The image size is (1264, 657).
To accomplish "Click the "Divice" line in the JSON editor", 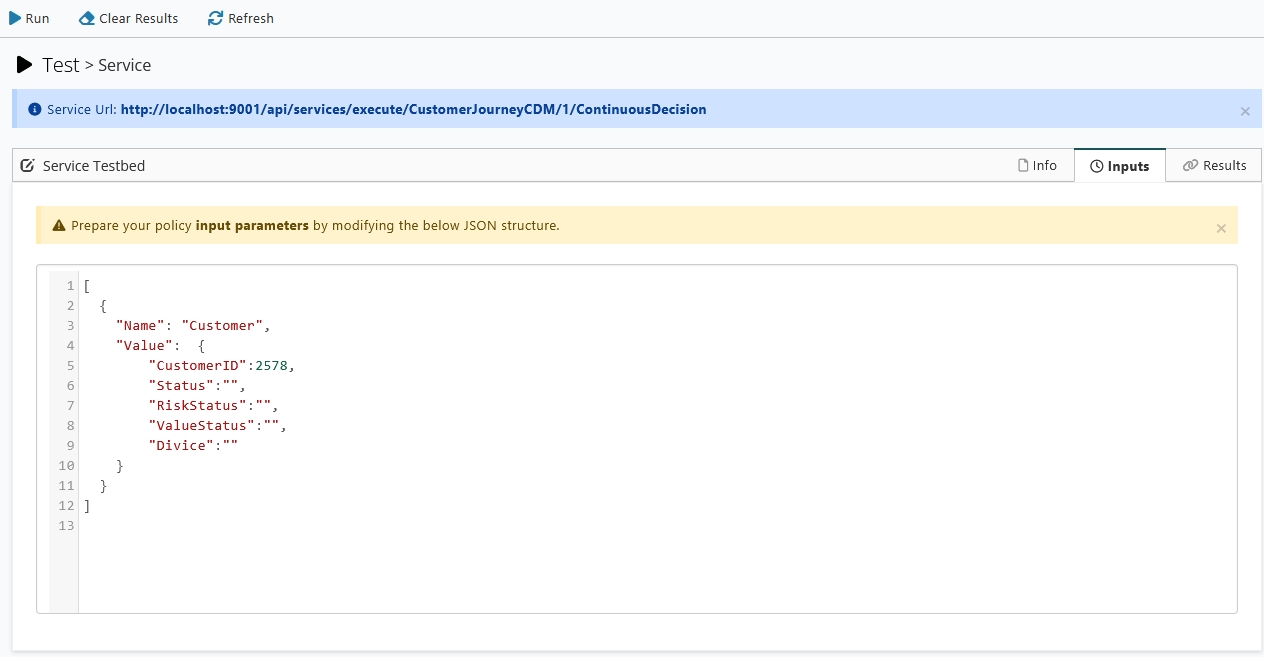I will click(x=193, y=446).
